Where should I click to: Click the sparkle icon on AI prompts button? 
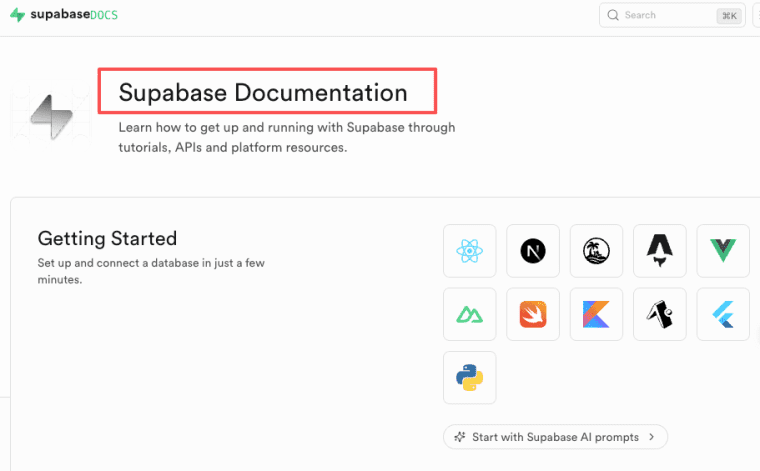(459, 437)
